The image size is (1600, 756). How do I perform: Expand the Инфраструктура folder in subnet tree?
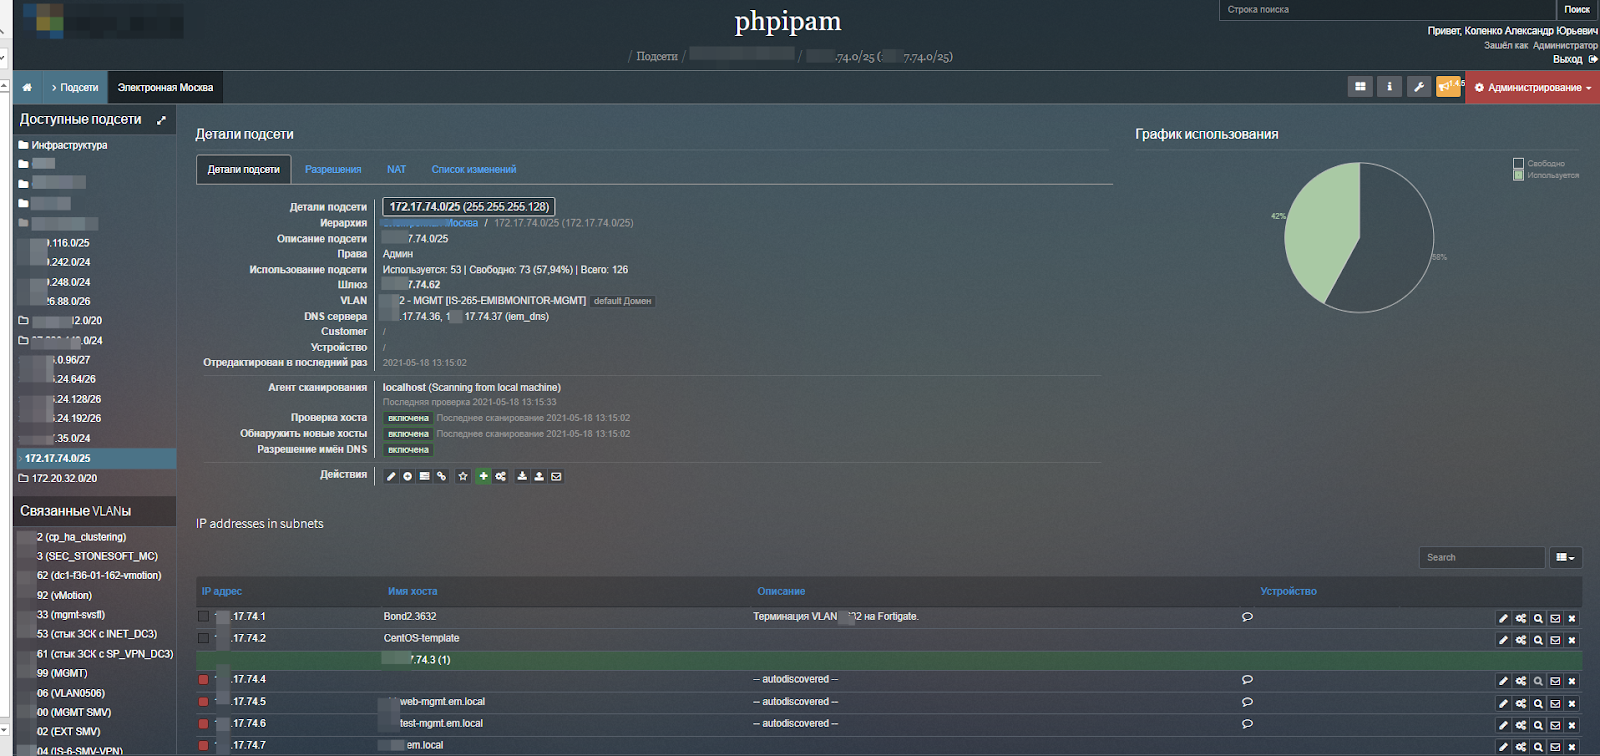(x=23, y=145)
